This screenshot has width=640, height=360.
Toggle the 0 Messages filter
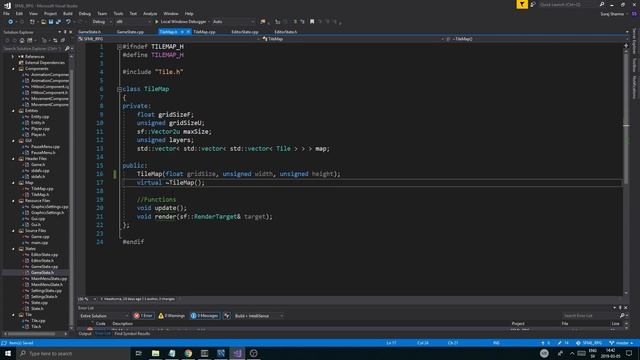(204, 316)
